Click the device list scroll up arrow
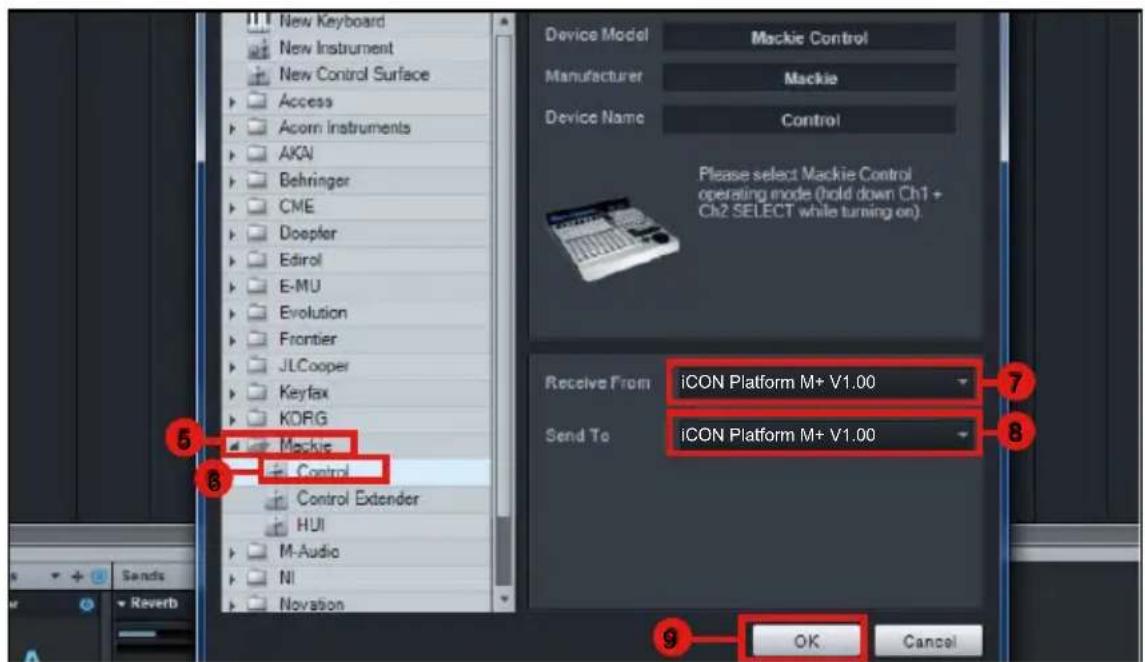This screenshot has width=1145, height=662. [x=503, y=22]
